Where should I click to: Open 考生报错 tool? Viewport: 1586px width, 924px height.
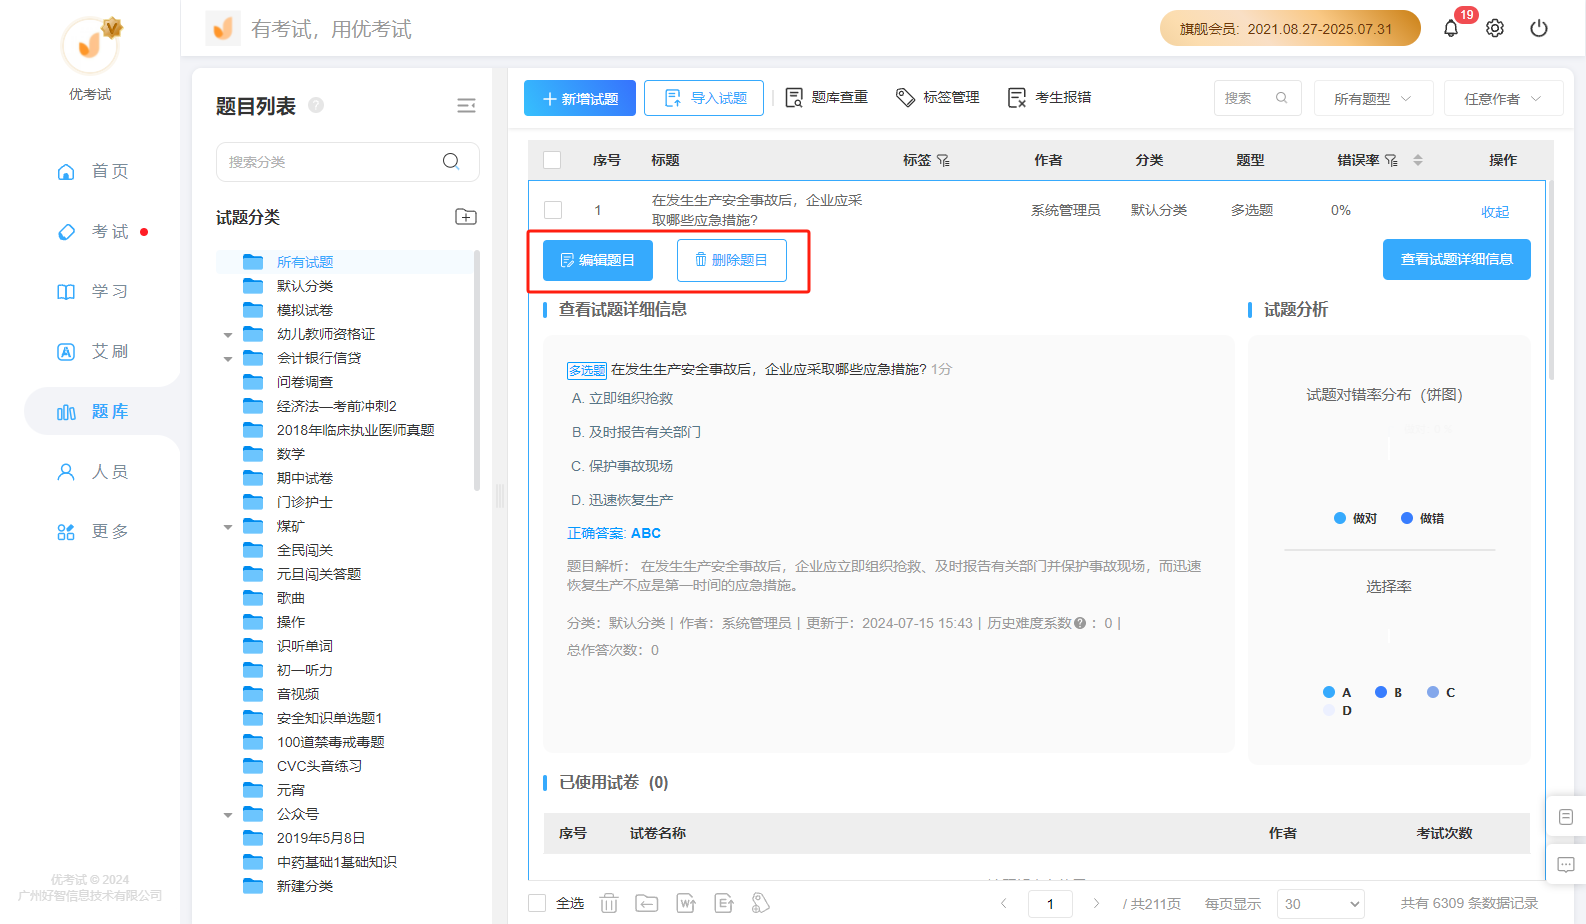point(1050,97)
